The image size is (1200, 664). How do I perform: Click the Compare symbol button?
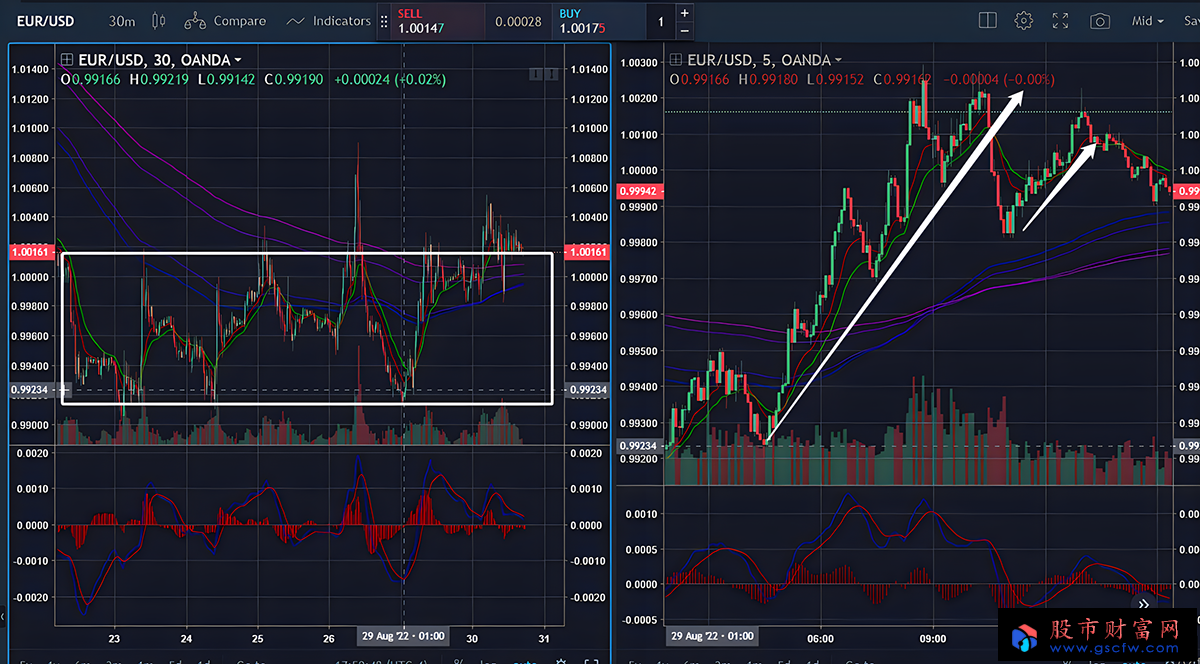(x=226, y=20)
